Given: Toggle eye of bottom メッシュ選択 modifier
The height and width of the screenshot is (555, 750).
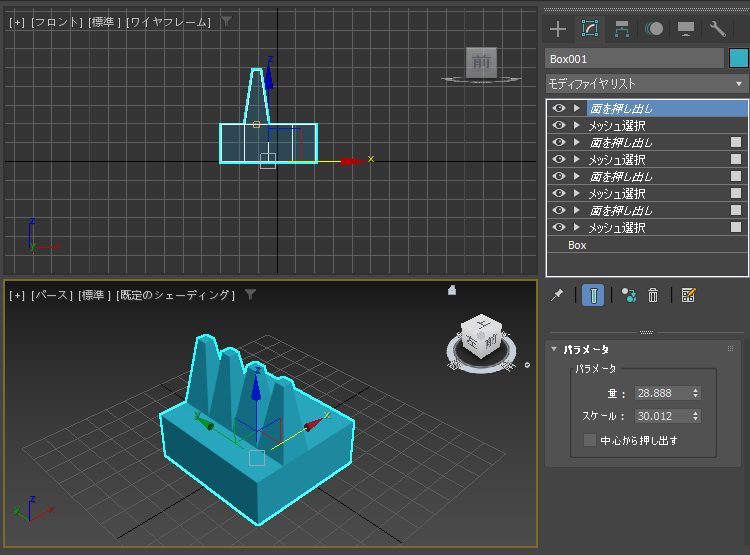Looking at the screenshot, I should point(559,227).
